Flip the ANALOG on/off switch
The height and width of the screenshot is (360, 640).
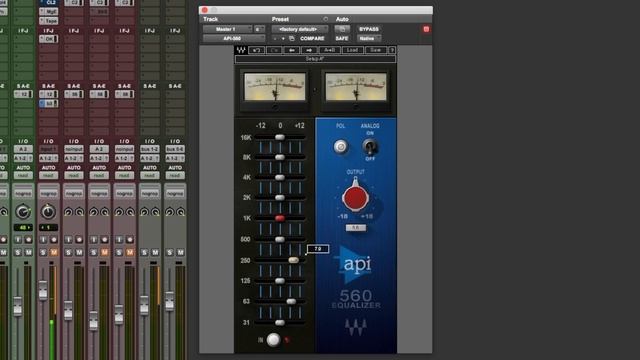coord(370,146)
